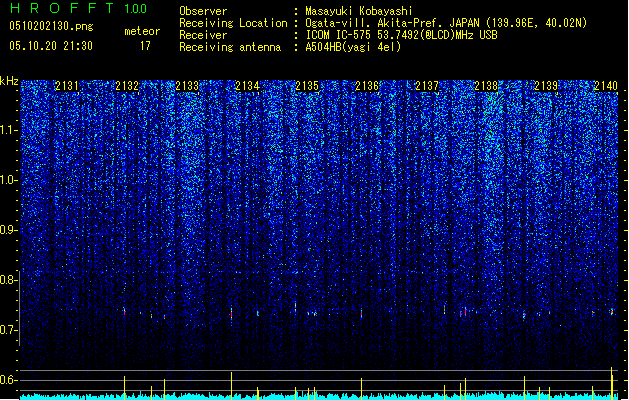Viewport: 629px width, 400px height.
Task: Click the 'Receiving antenna' label
Action: [230, 47]
